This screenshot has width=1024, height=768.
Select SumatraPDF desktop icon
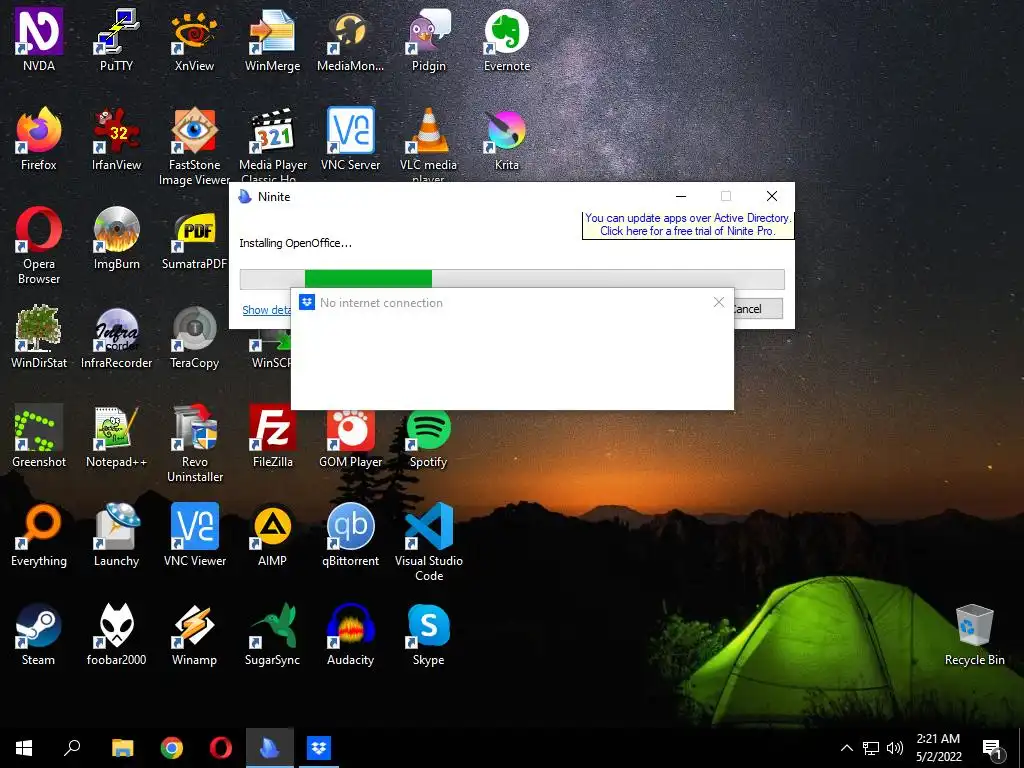pos(194,238)
